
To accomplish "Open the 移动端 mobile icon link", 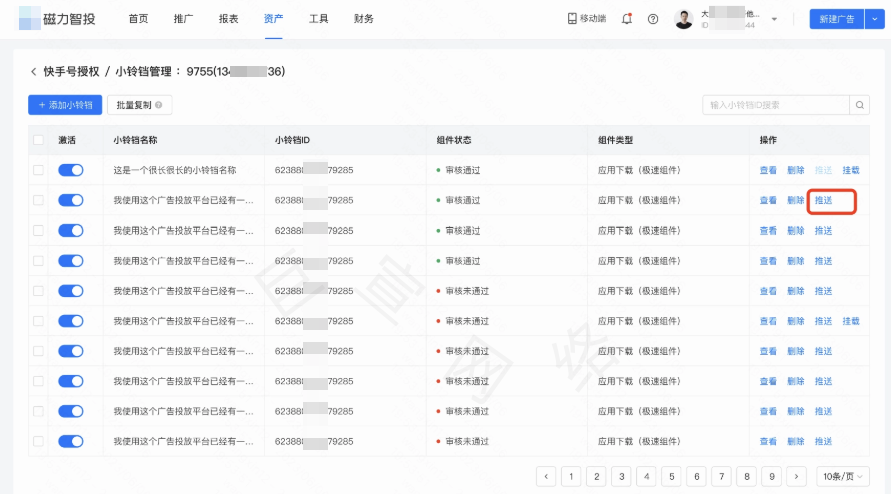I will point(586,19).
